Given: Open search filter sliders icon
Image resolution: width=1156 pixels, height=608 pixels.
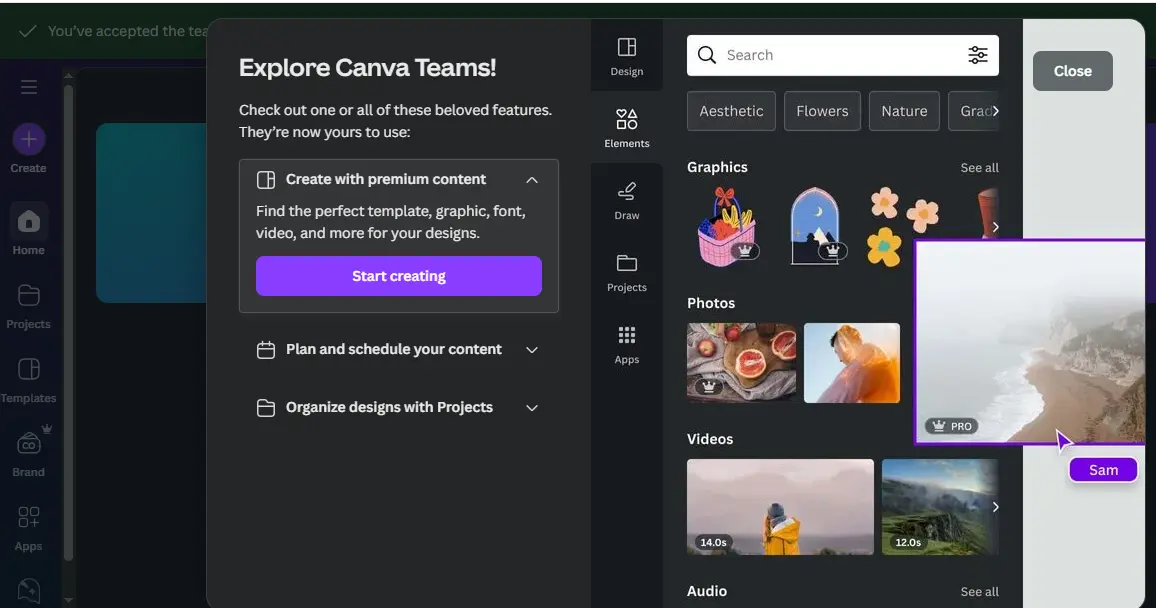Looking at the screenshot, I should (x=978, y=55).
